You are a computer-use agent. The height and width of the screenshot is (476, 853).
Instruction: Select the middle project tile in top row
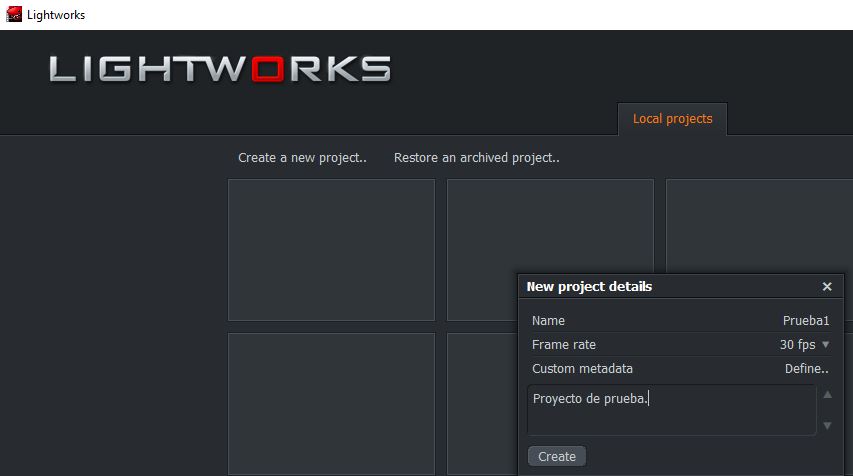pyautogui.click(x=549, y=225)
